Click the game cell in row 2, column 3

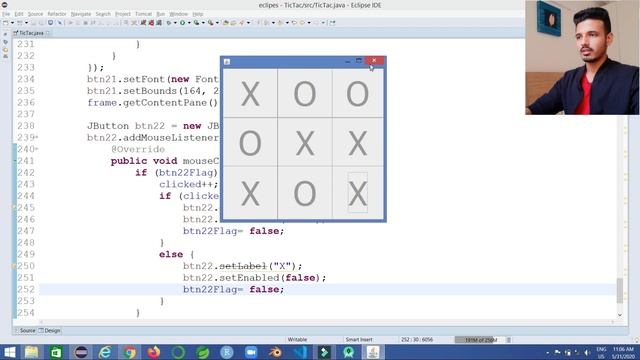pos(358,142)
